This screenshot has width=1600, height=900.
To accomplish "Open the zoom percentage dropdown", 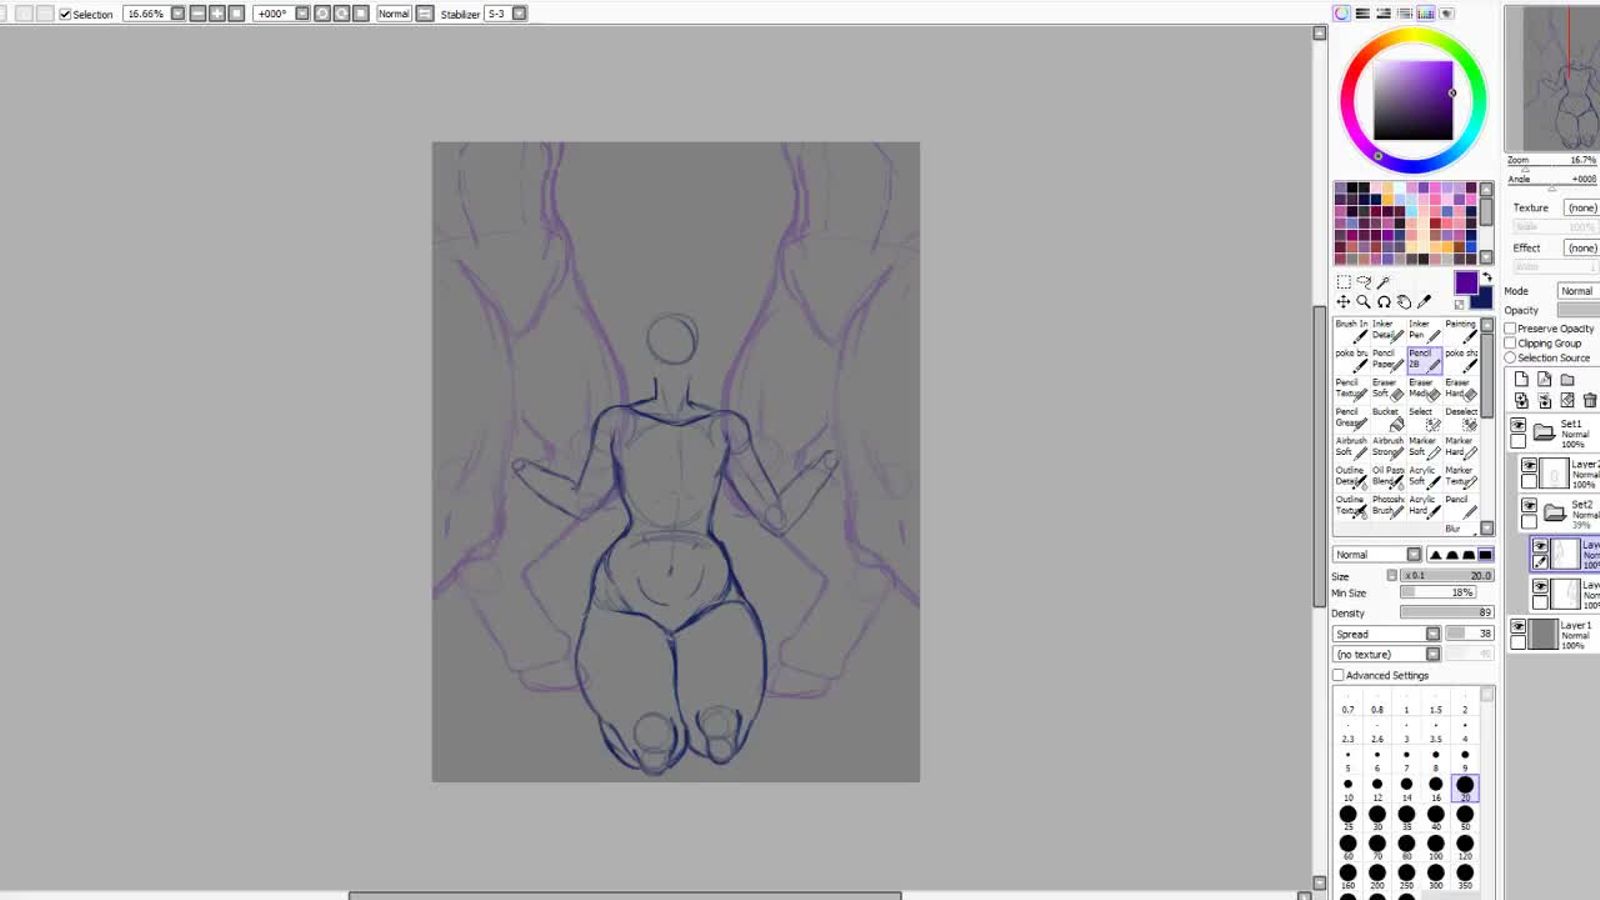I will tap(178, 14).
